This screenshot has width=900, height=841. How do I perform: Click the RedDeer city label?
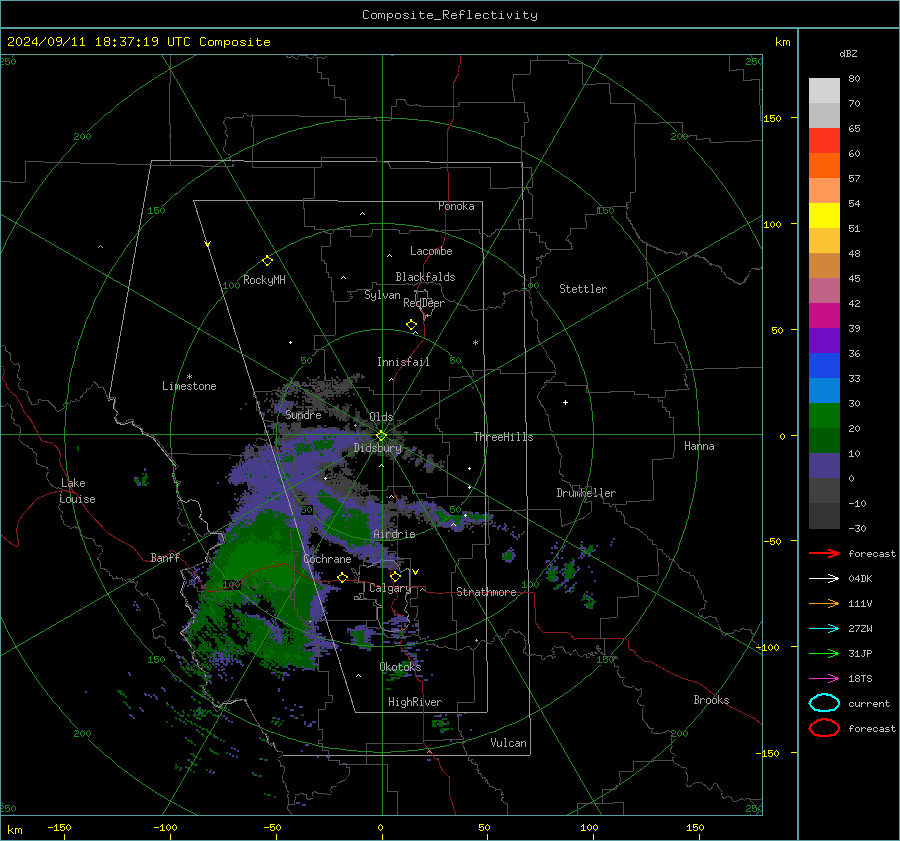coord(424,303)
